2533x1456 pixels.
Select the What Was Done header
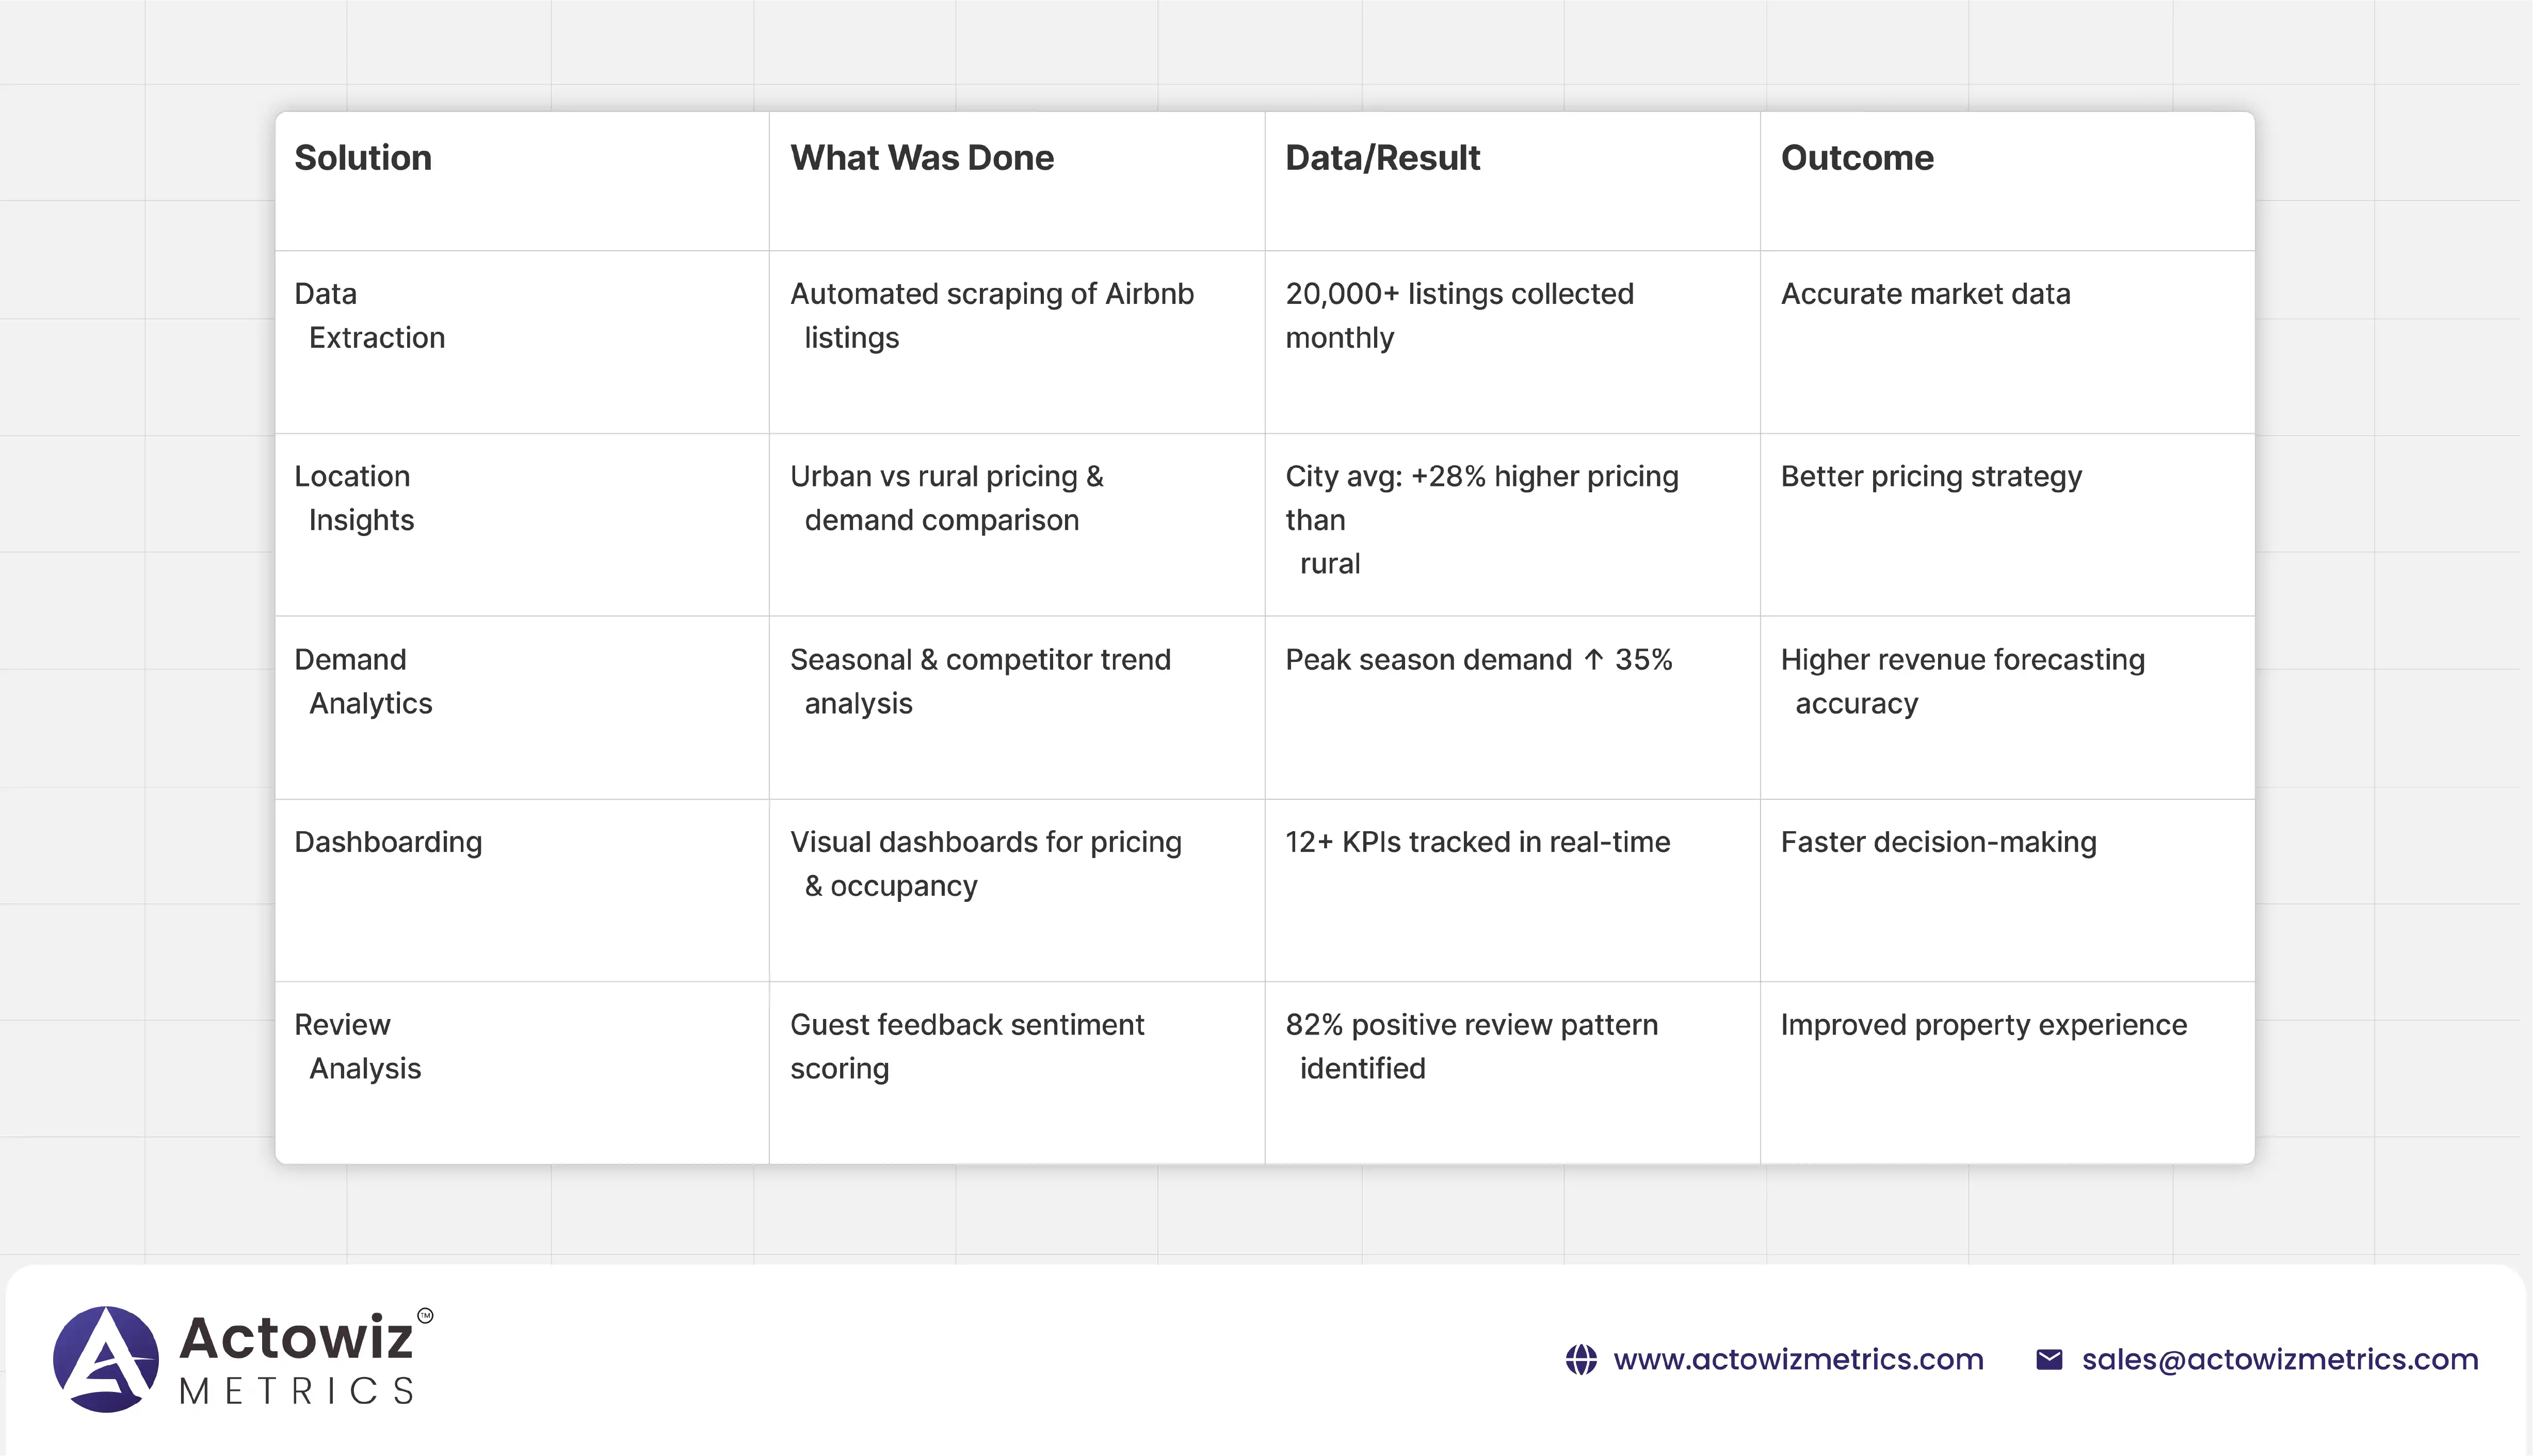pos(921,158)
